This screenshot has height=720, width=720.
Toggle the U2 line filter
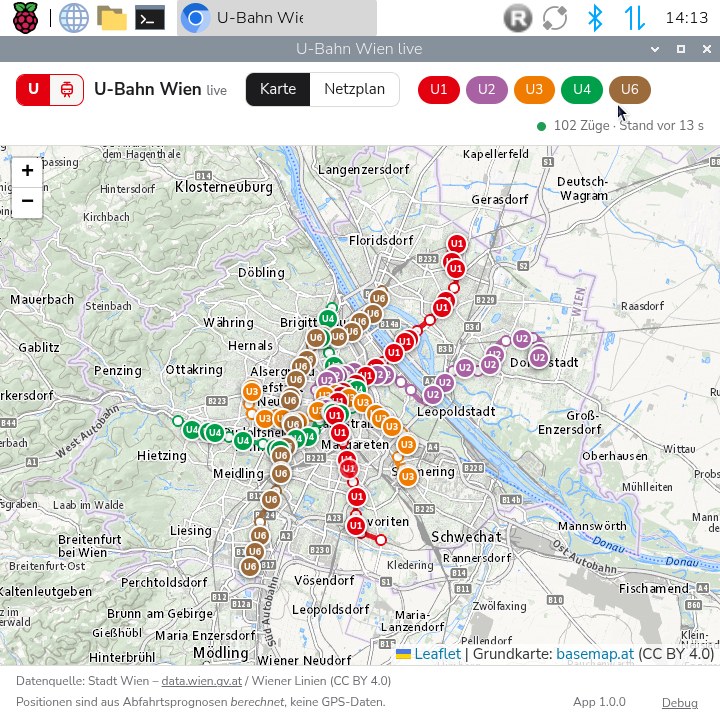point(486,90)
